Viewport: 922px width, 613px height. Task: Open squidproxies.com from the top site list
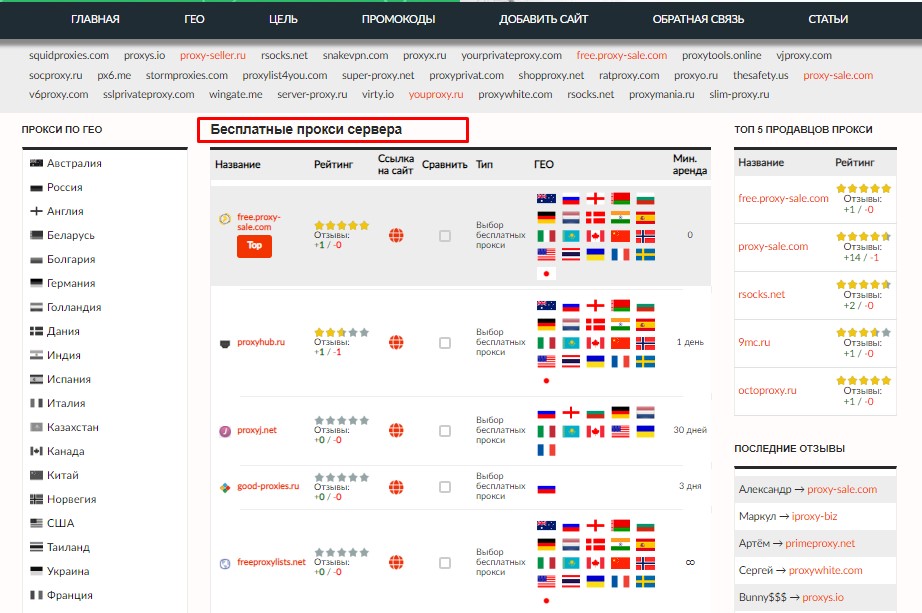(x=69, y=55)
